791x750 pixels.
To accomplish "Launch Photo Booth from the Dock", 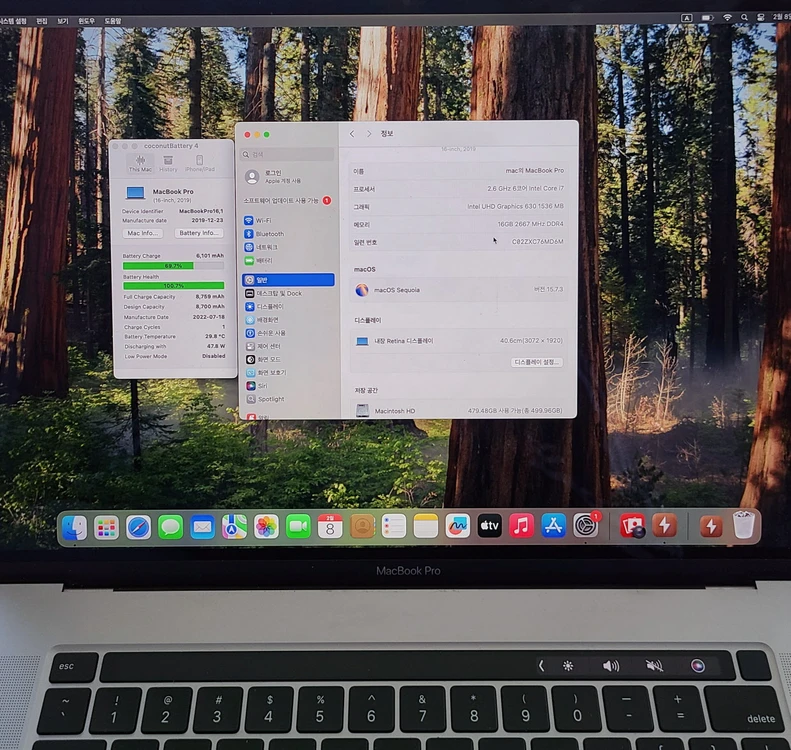I will pos(632,526).
